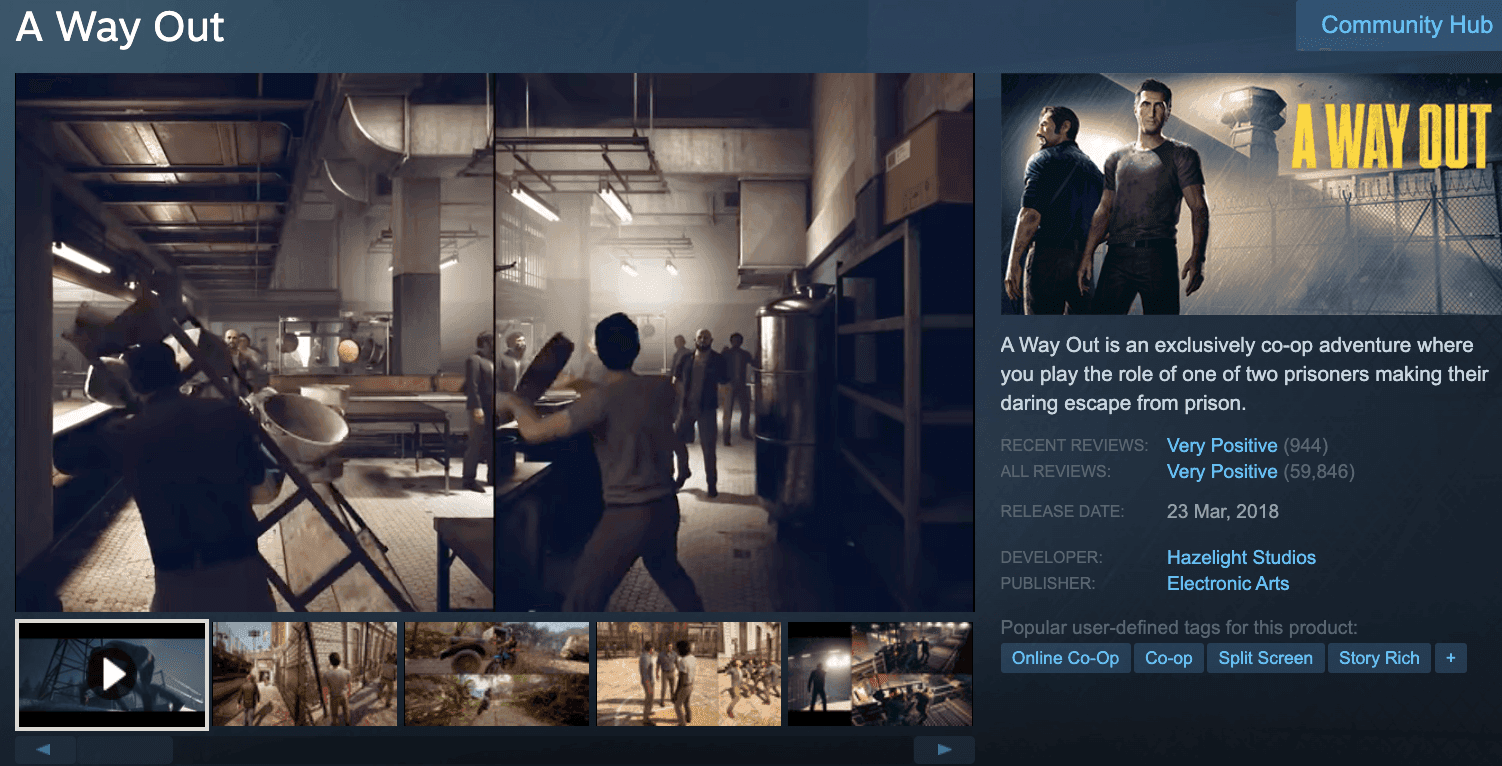Image resolution: width=1502 pixels, height=766 pixels.
Task: Select the motorcycle jump screenshot thumbnail
Action: coord(497,673)
